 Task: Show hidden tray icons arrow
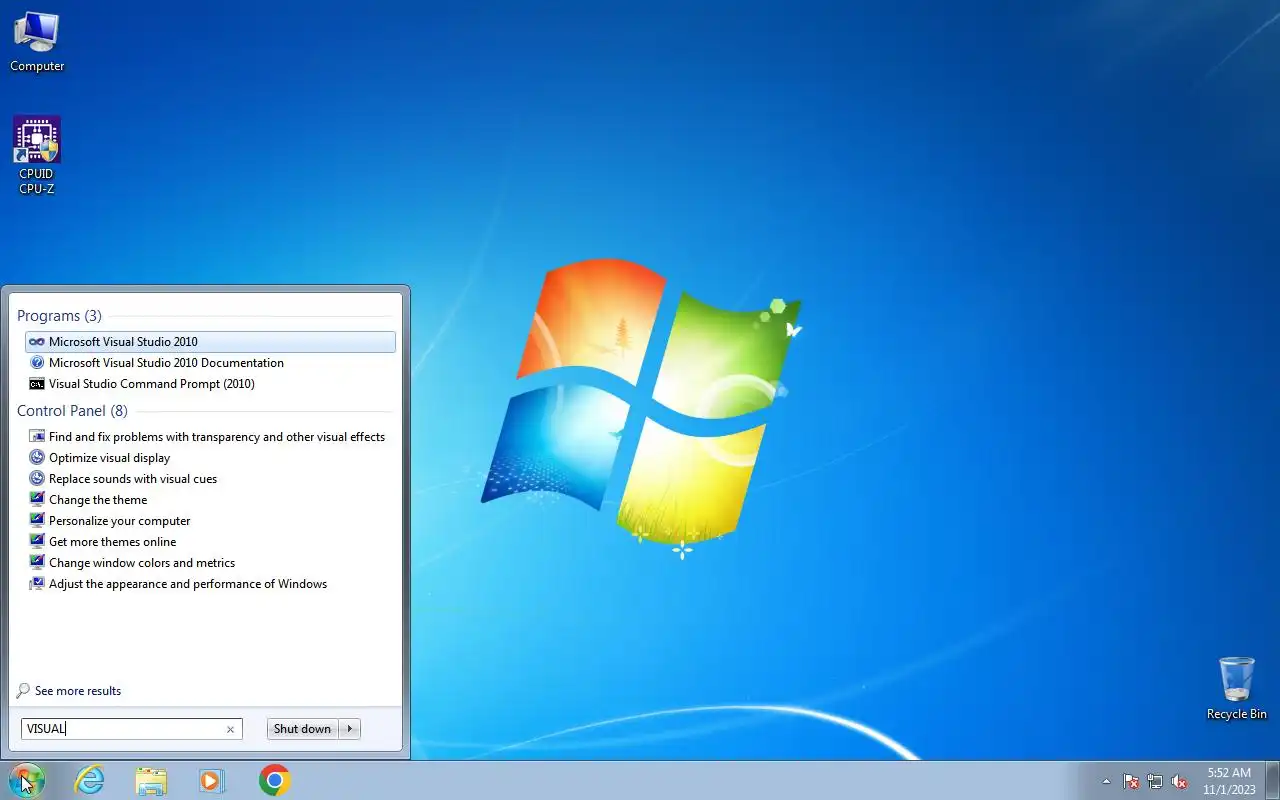(x=1106, y=781)
